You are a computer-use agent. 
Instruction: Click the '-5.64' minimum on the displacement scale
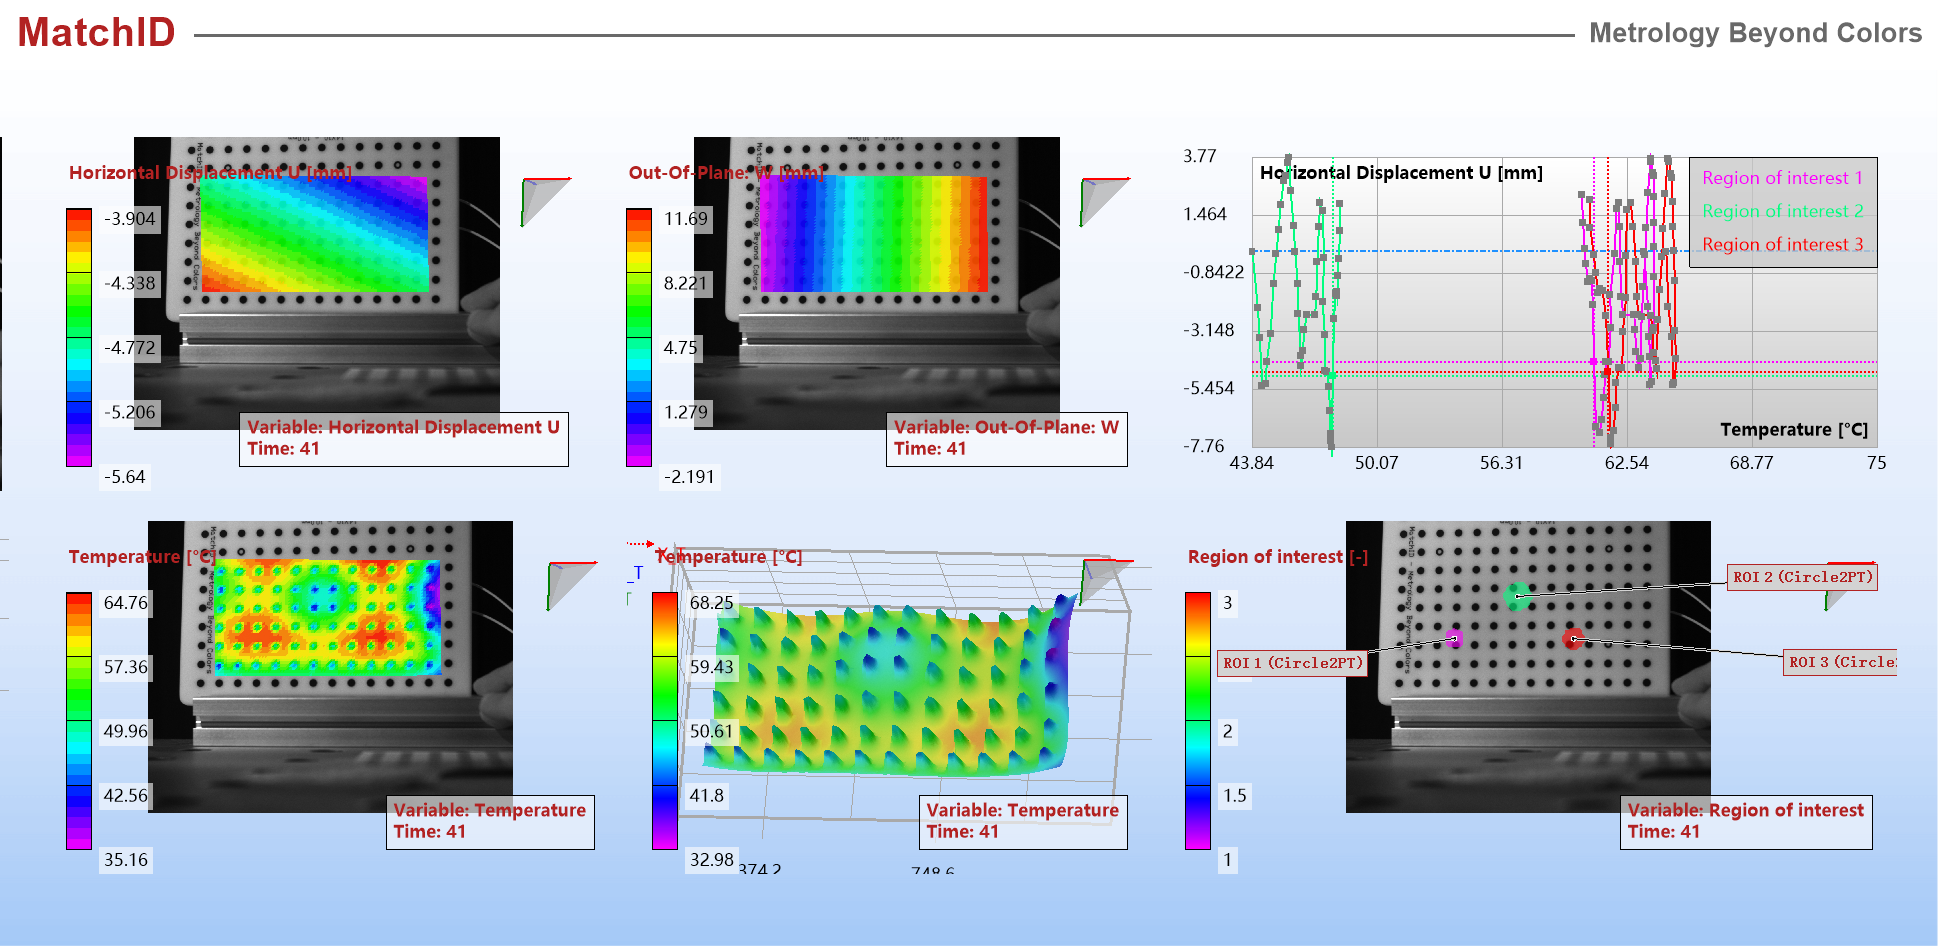click(x=125, y=477)
